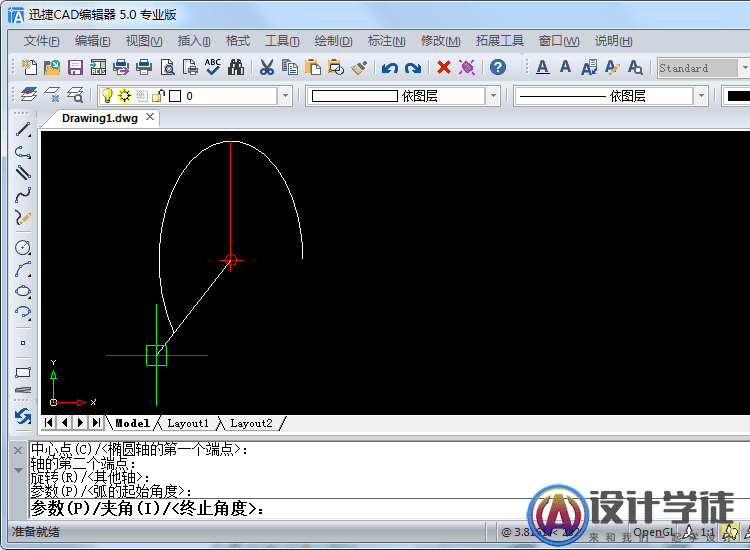Select the freehand sketch pencil tool

23,218
